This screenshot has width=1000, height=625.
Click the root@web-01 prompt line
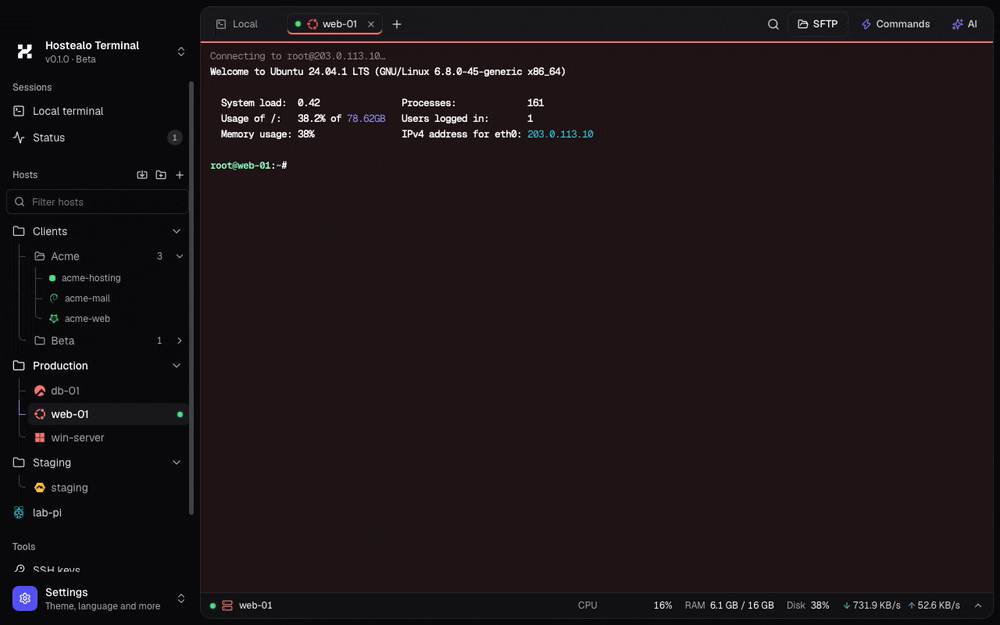click(249, 166)
